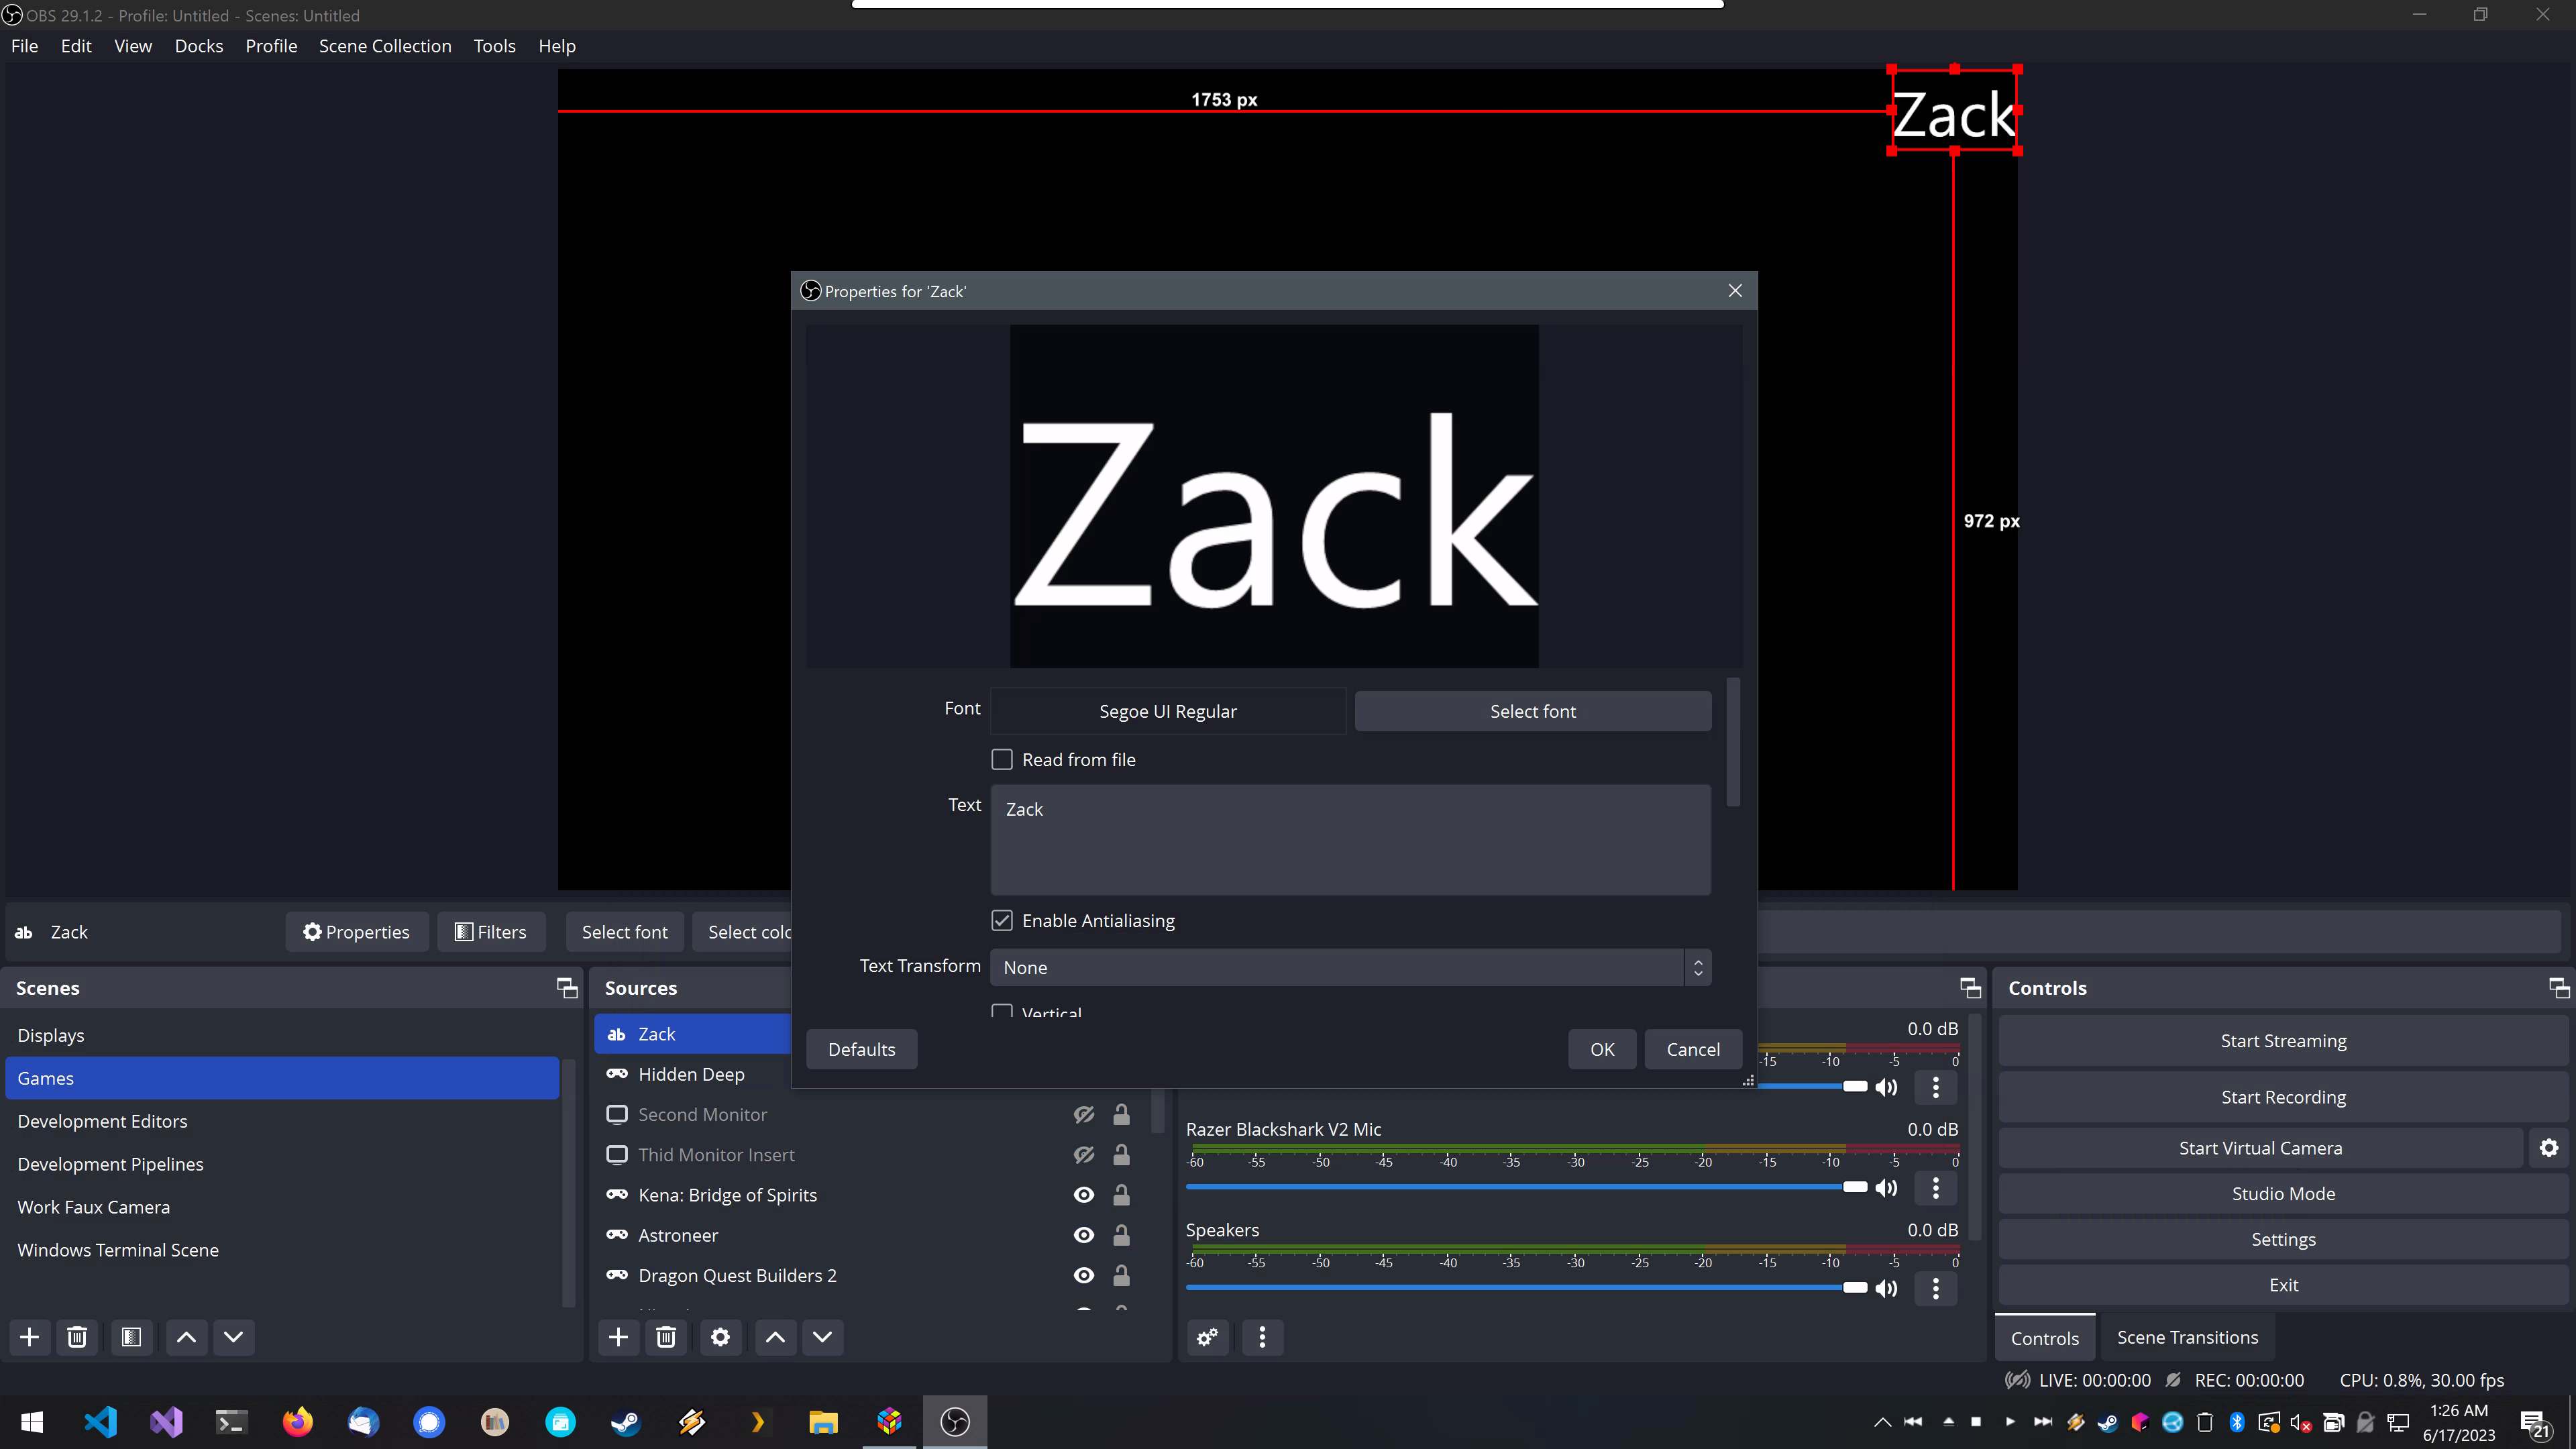The image size is (2576, 1449).
Task: Click Start Recording
Action: click(x=2283, y=1096)
